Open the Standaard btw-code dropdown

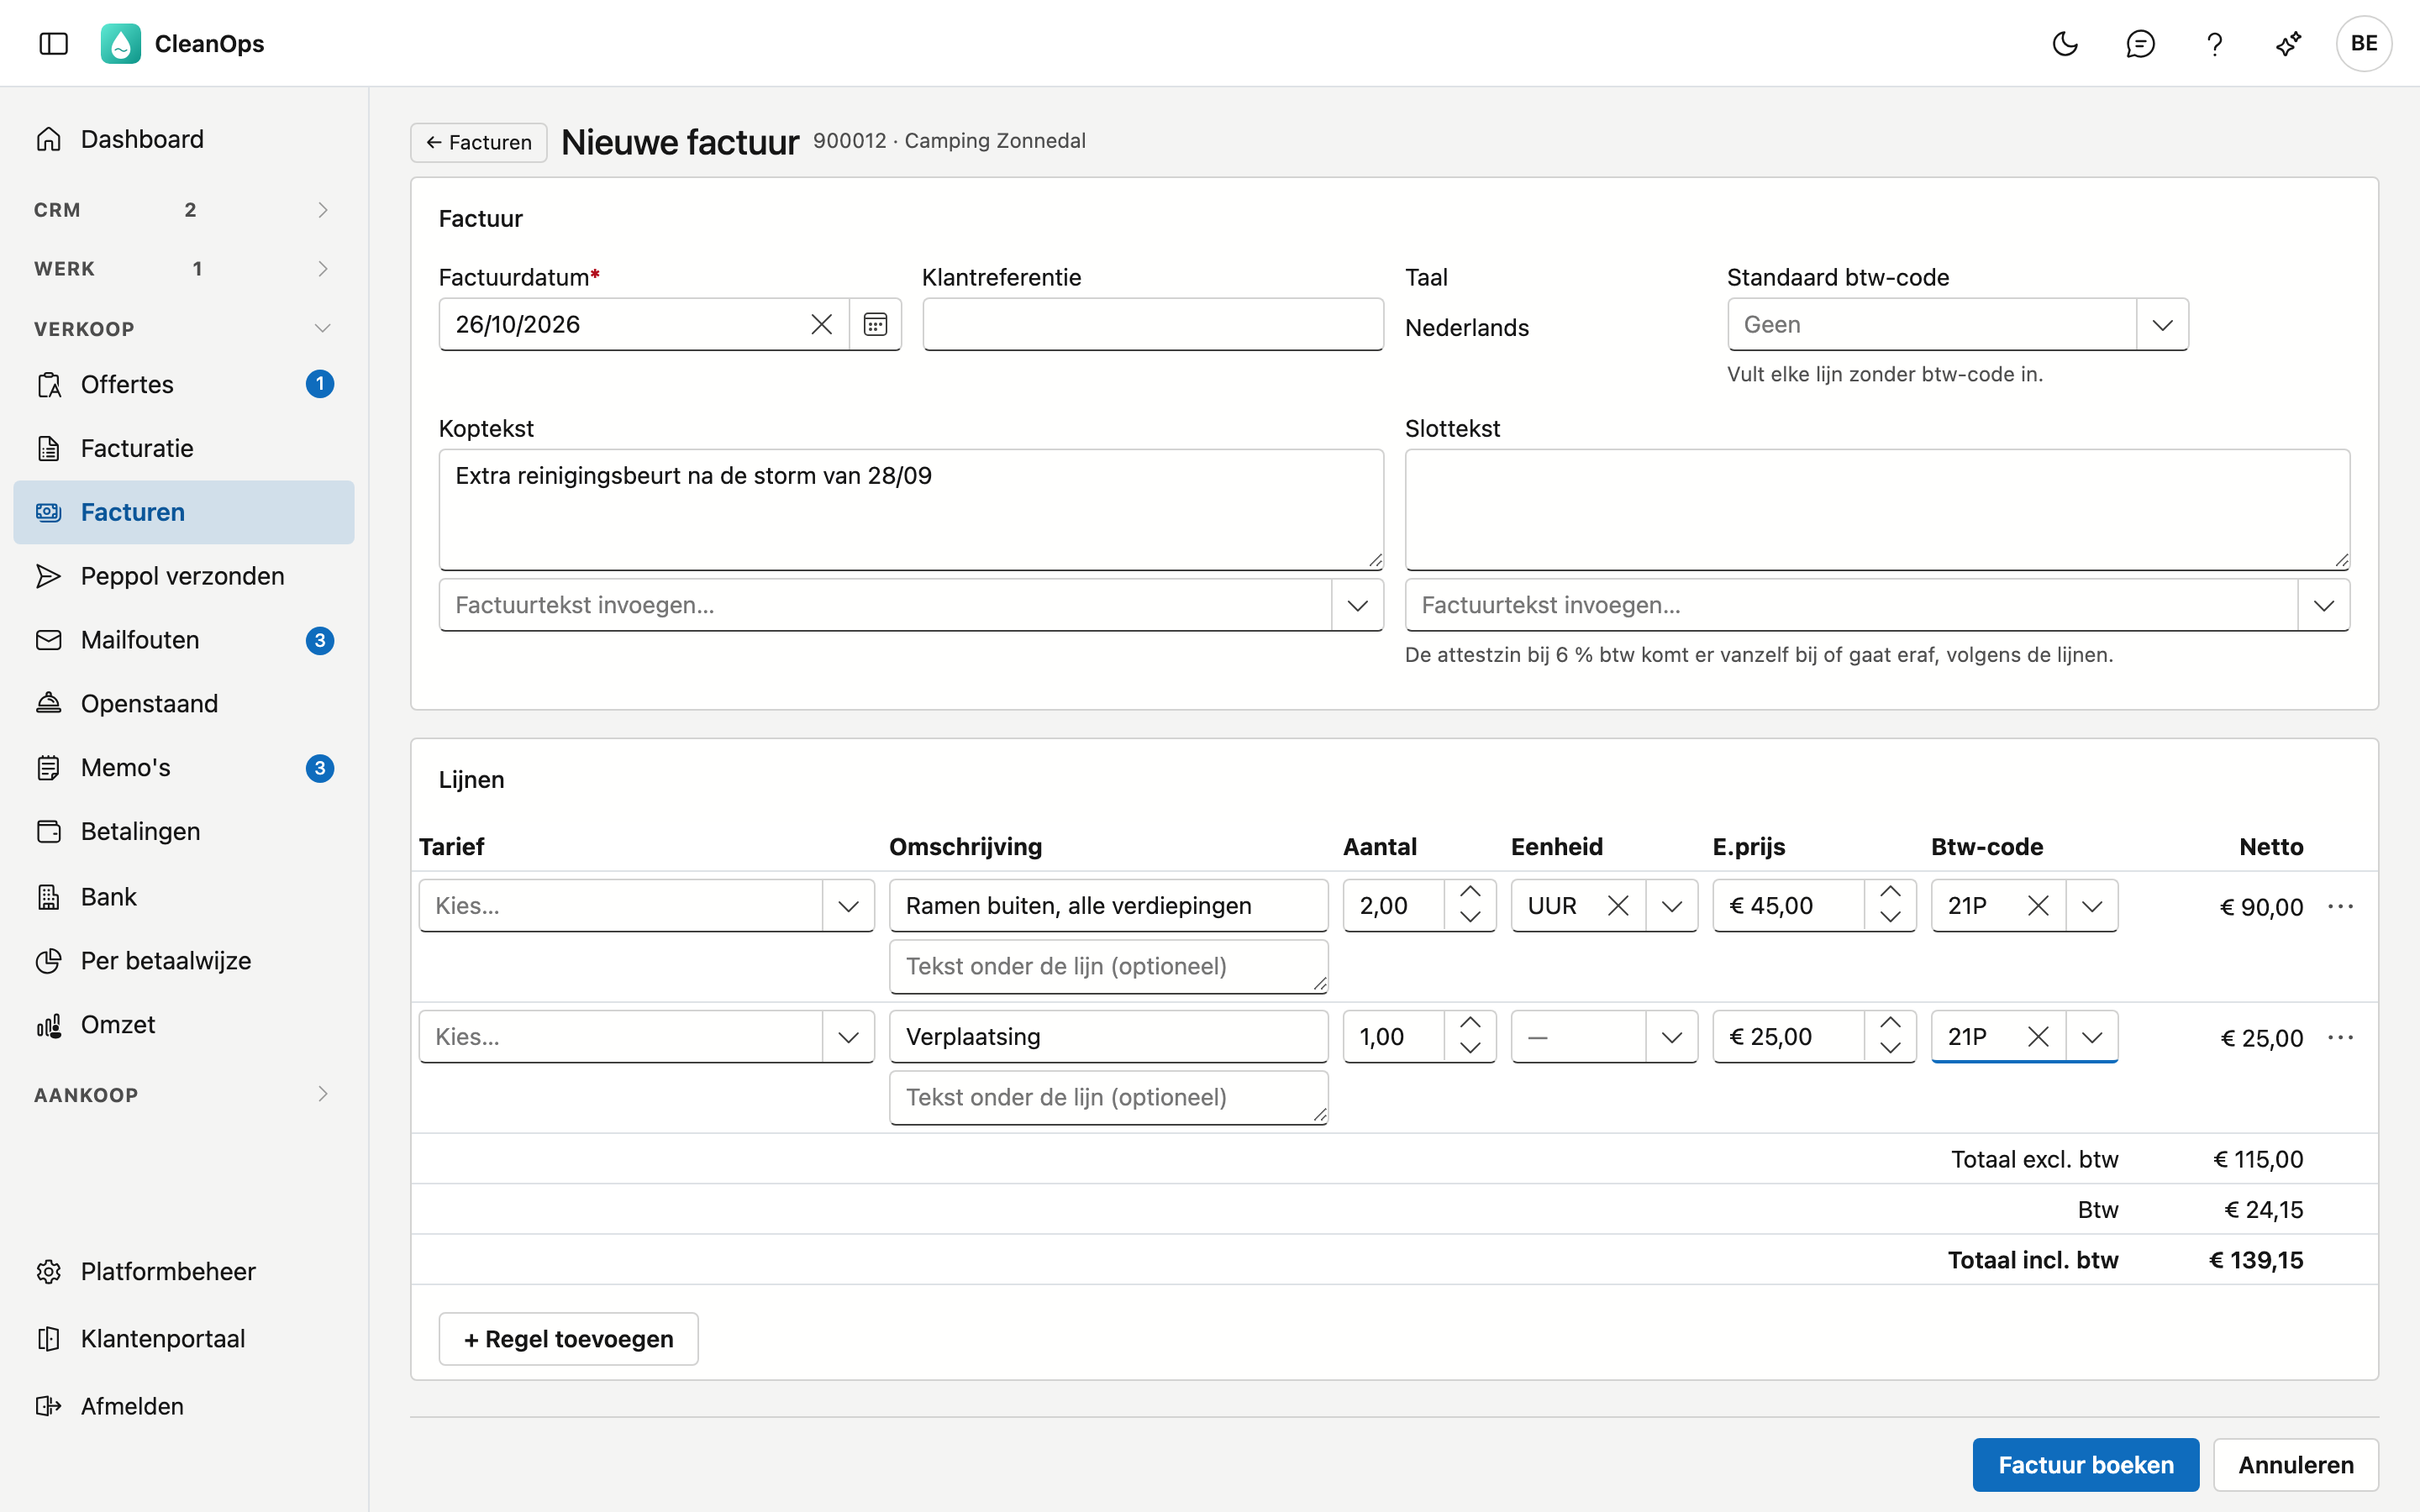point(2162,324)
